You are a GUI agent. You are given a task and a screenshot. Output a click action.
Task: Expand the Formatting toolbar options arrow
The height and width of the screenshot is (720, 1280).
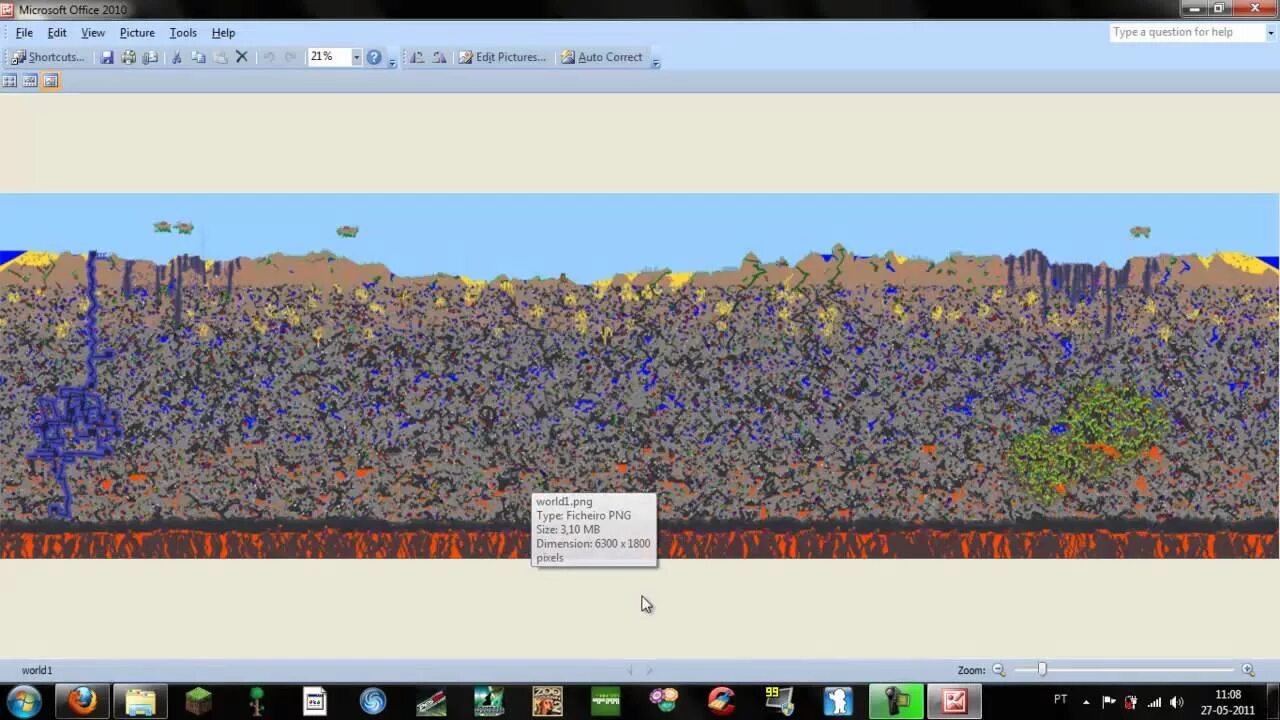click(x=655, y=61)
